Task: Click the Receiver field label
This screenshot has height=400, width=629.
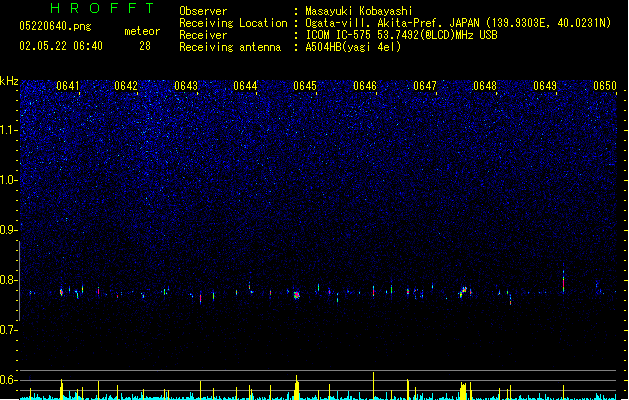Action: click(203, 35)
